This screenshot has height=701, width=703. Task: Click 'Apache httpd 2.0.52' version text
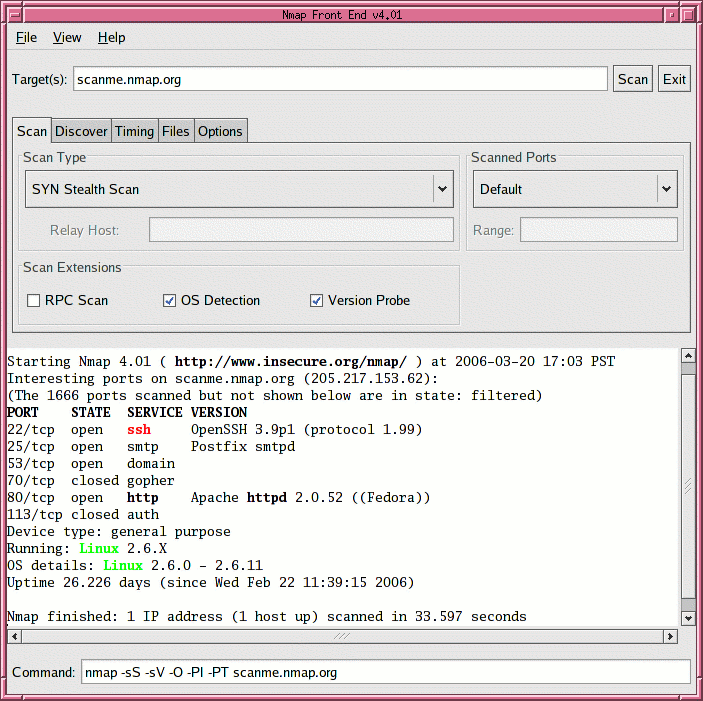tap(267, 498)
